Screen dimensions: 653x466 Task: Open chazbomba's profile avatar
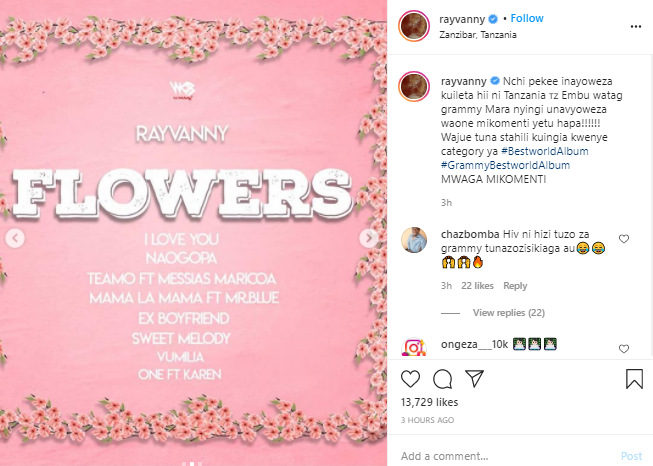pyautogui.click(x=414, y=241)
